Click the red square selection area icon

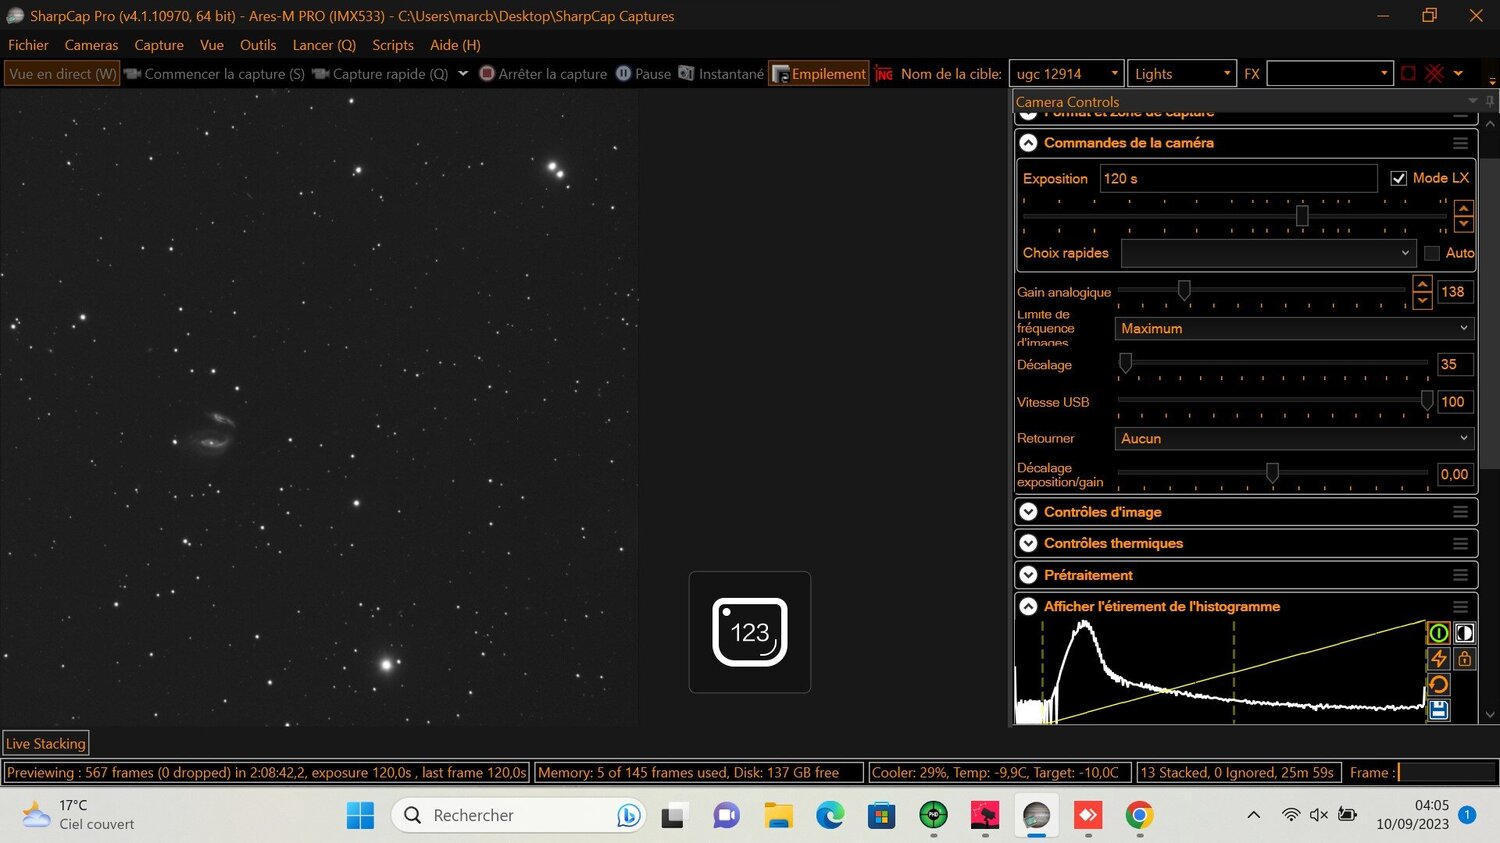1408,74
